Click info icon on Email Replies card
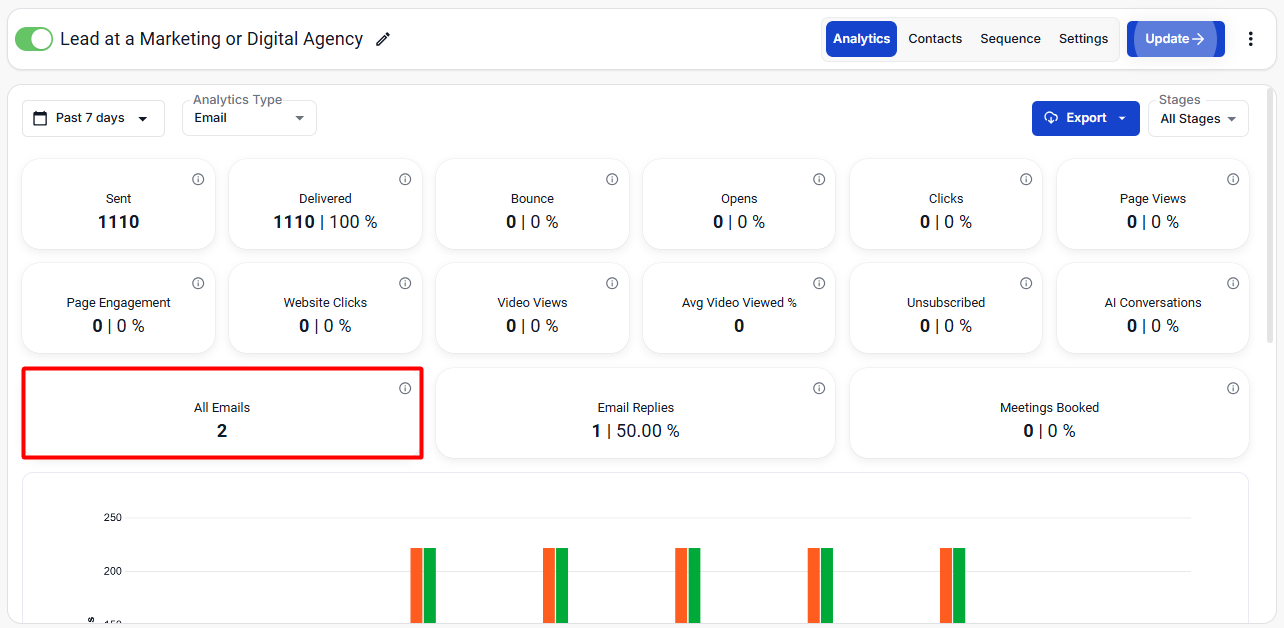 [x=819, y=388]
